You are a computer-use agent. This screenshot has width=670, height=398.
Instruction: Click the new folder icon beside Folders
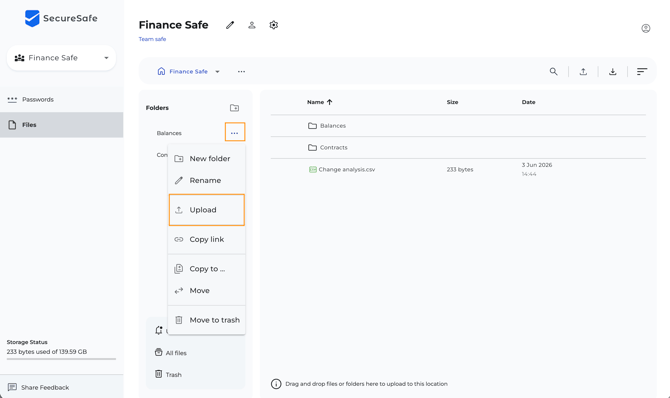234,108
